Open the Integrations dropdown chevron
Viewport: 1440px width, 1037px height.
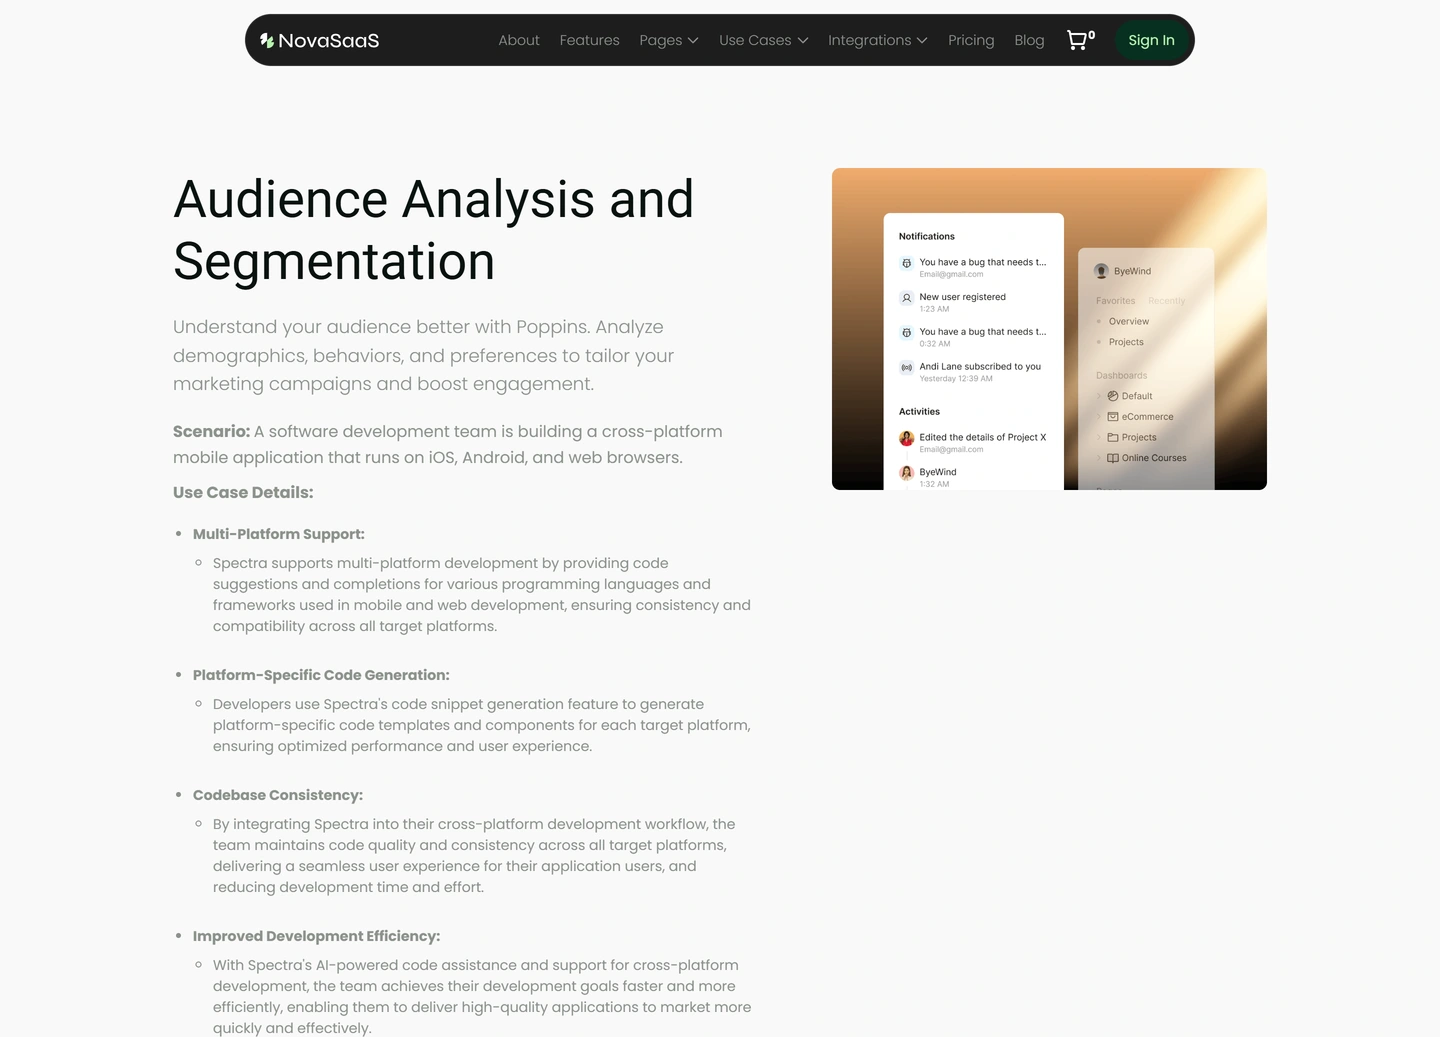tap(922, 40)
